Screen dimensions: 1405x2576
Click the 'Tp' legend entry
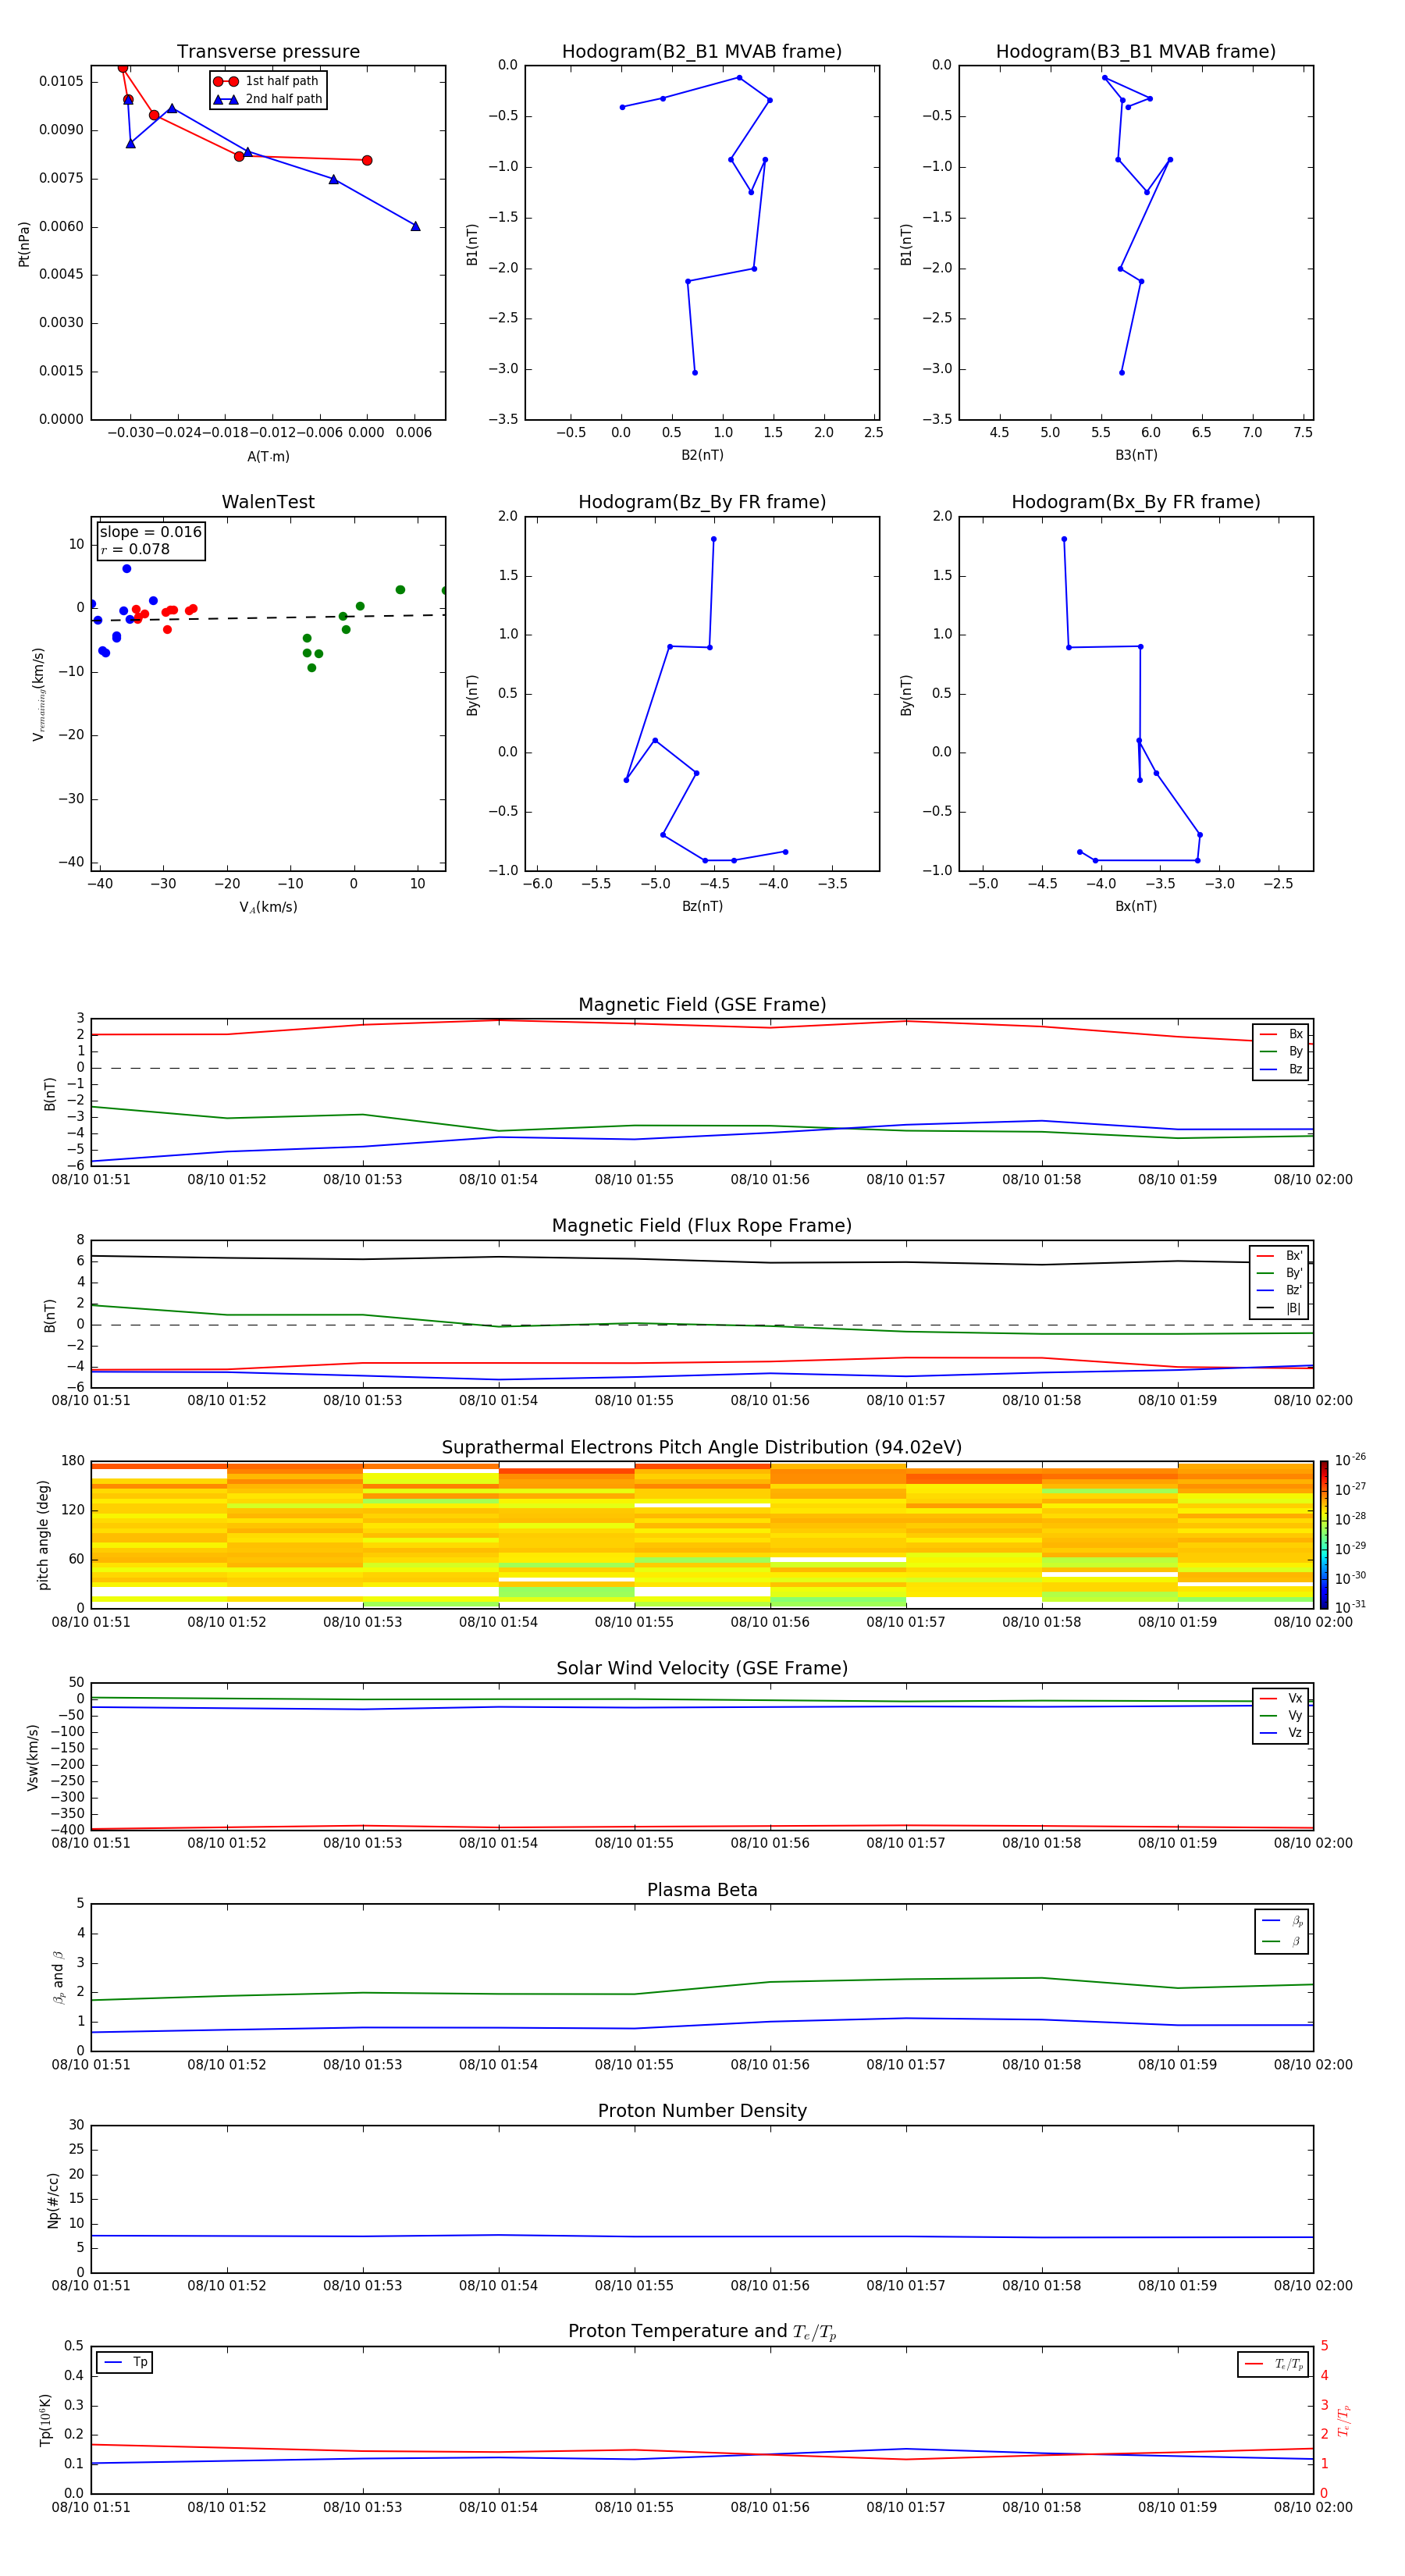pyautogui.click(x=125, y=2362)
